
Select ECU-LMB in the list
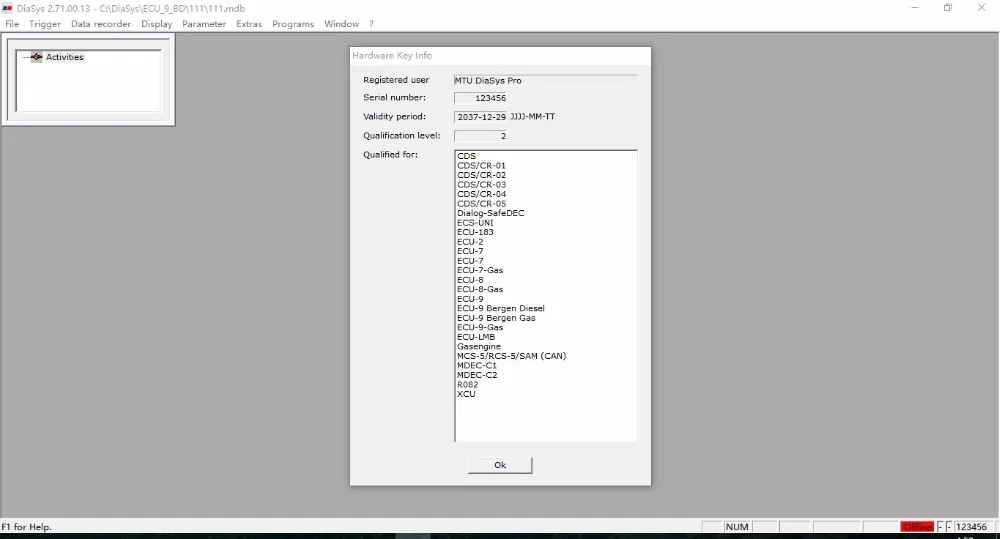476,337
